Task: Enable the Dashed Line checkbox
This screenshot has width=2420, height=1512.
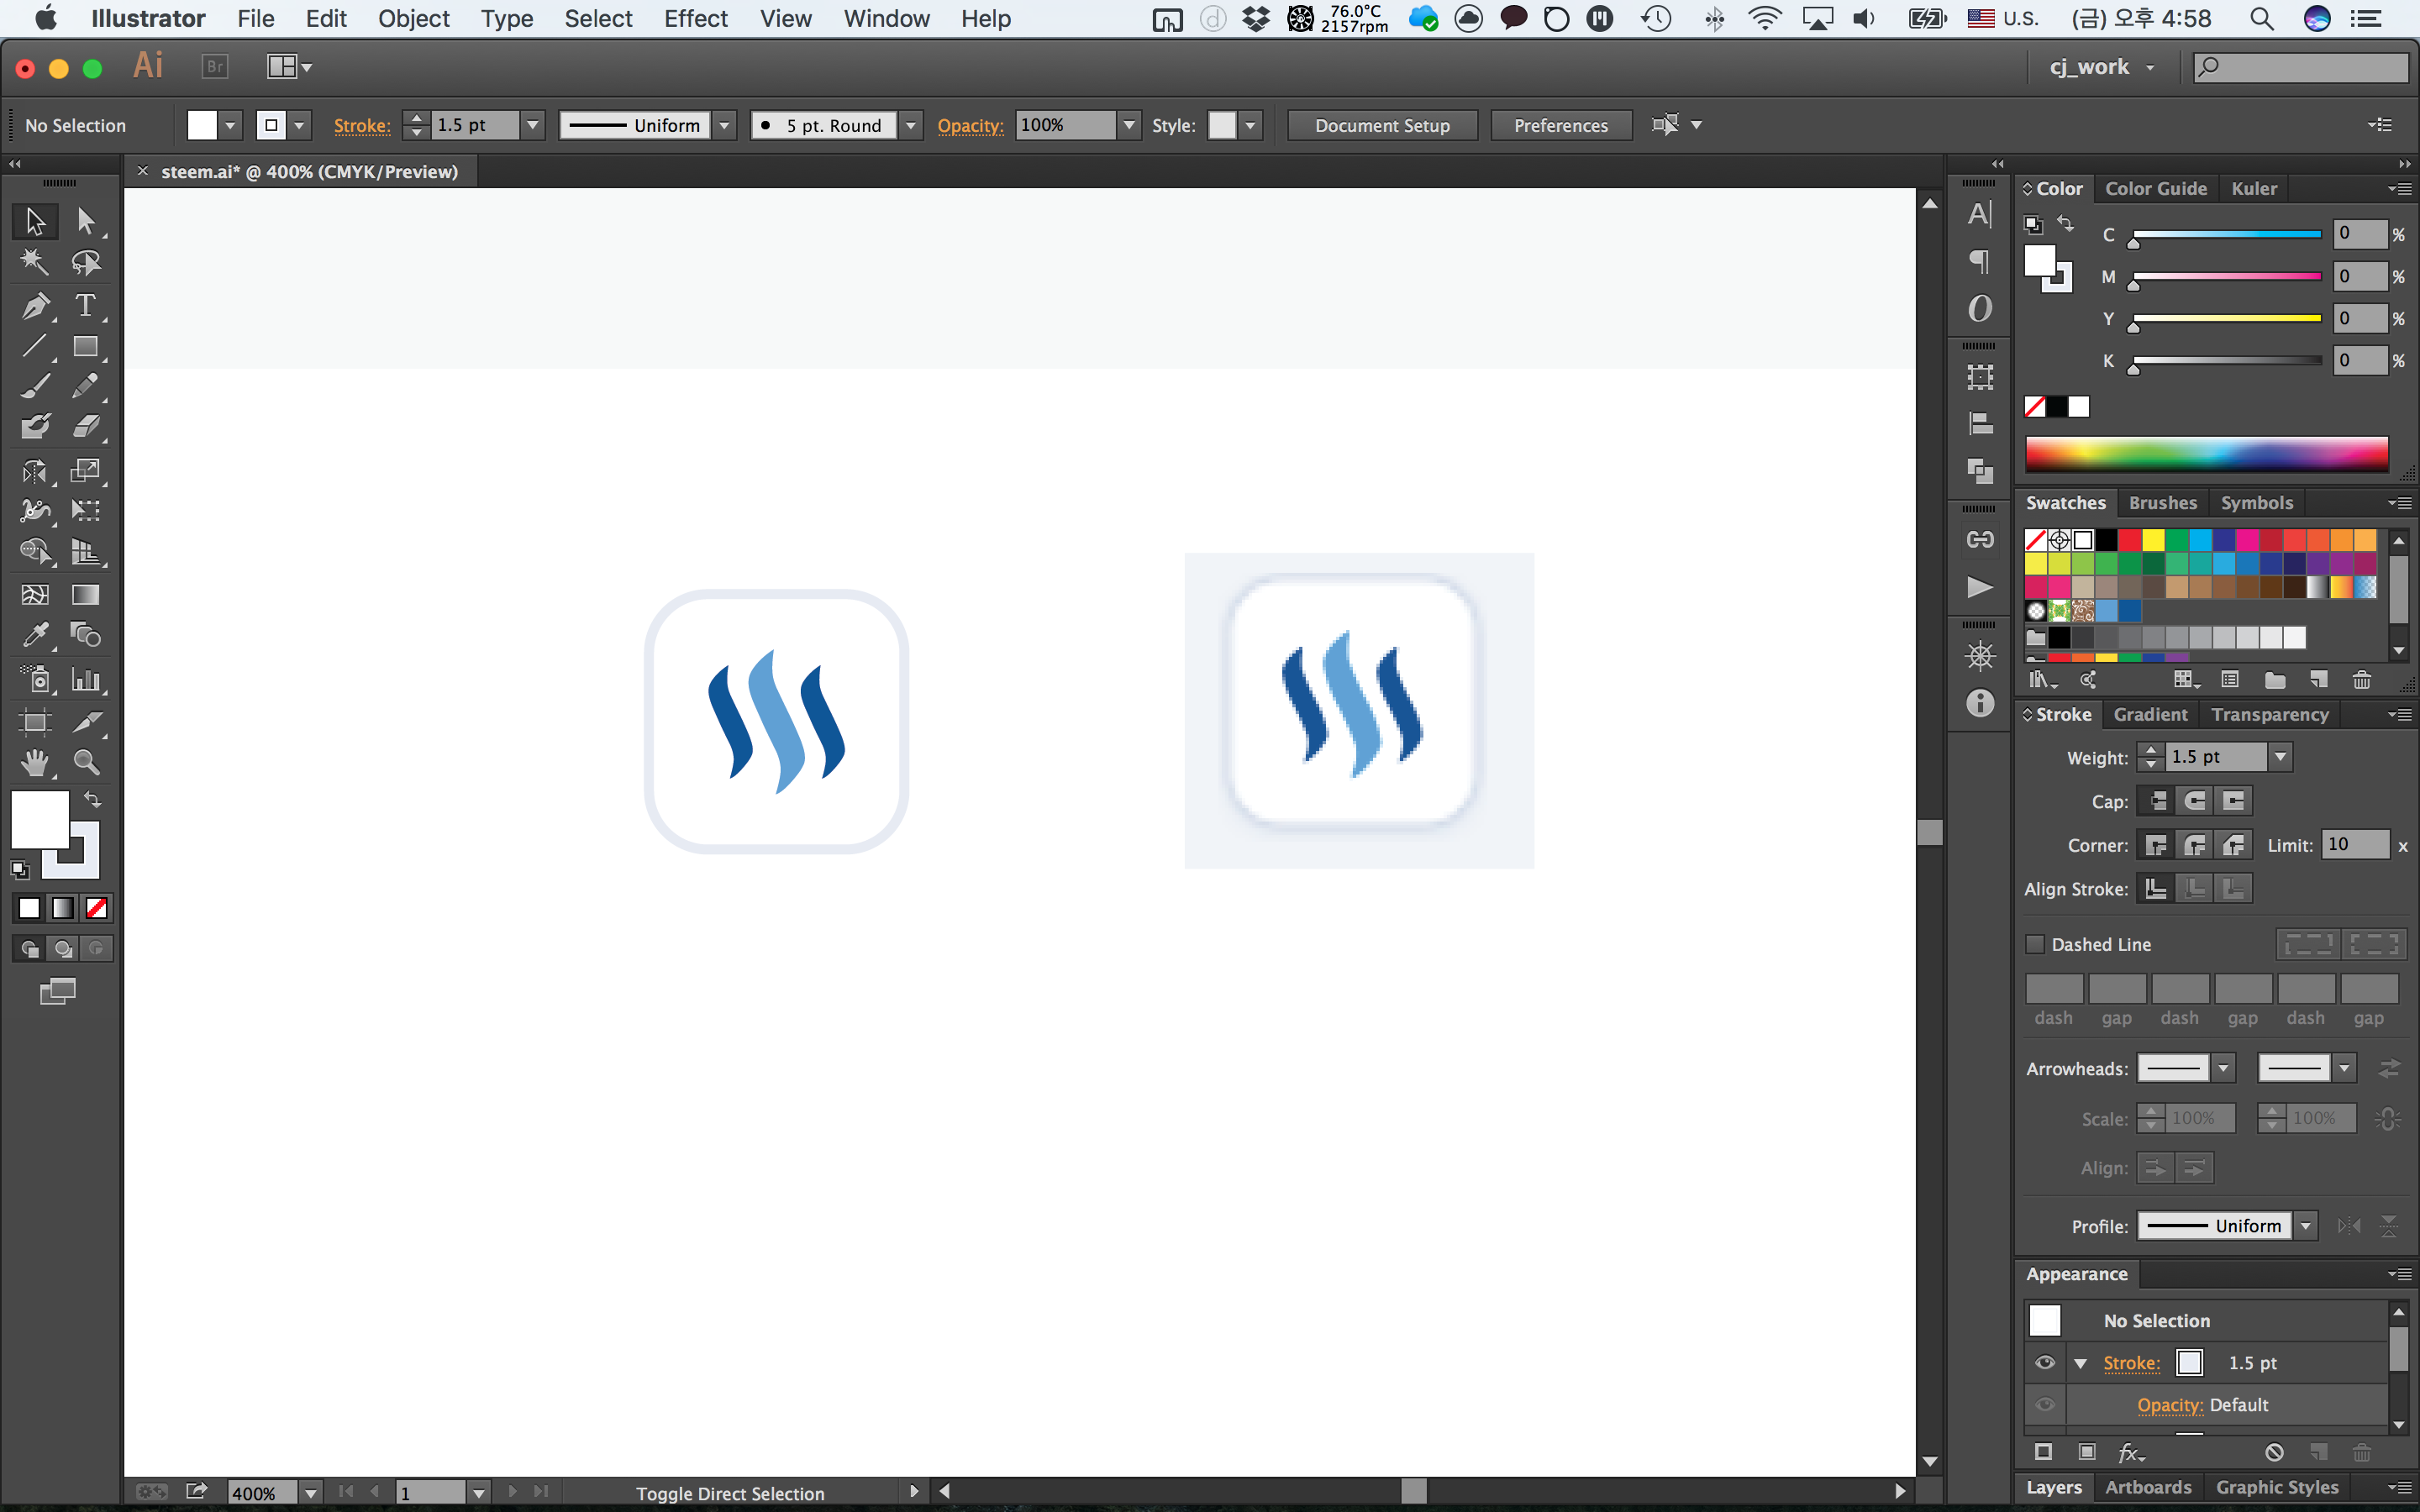Action: click(x=2035, y=944)
